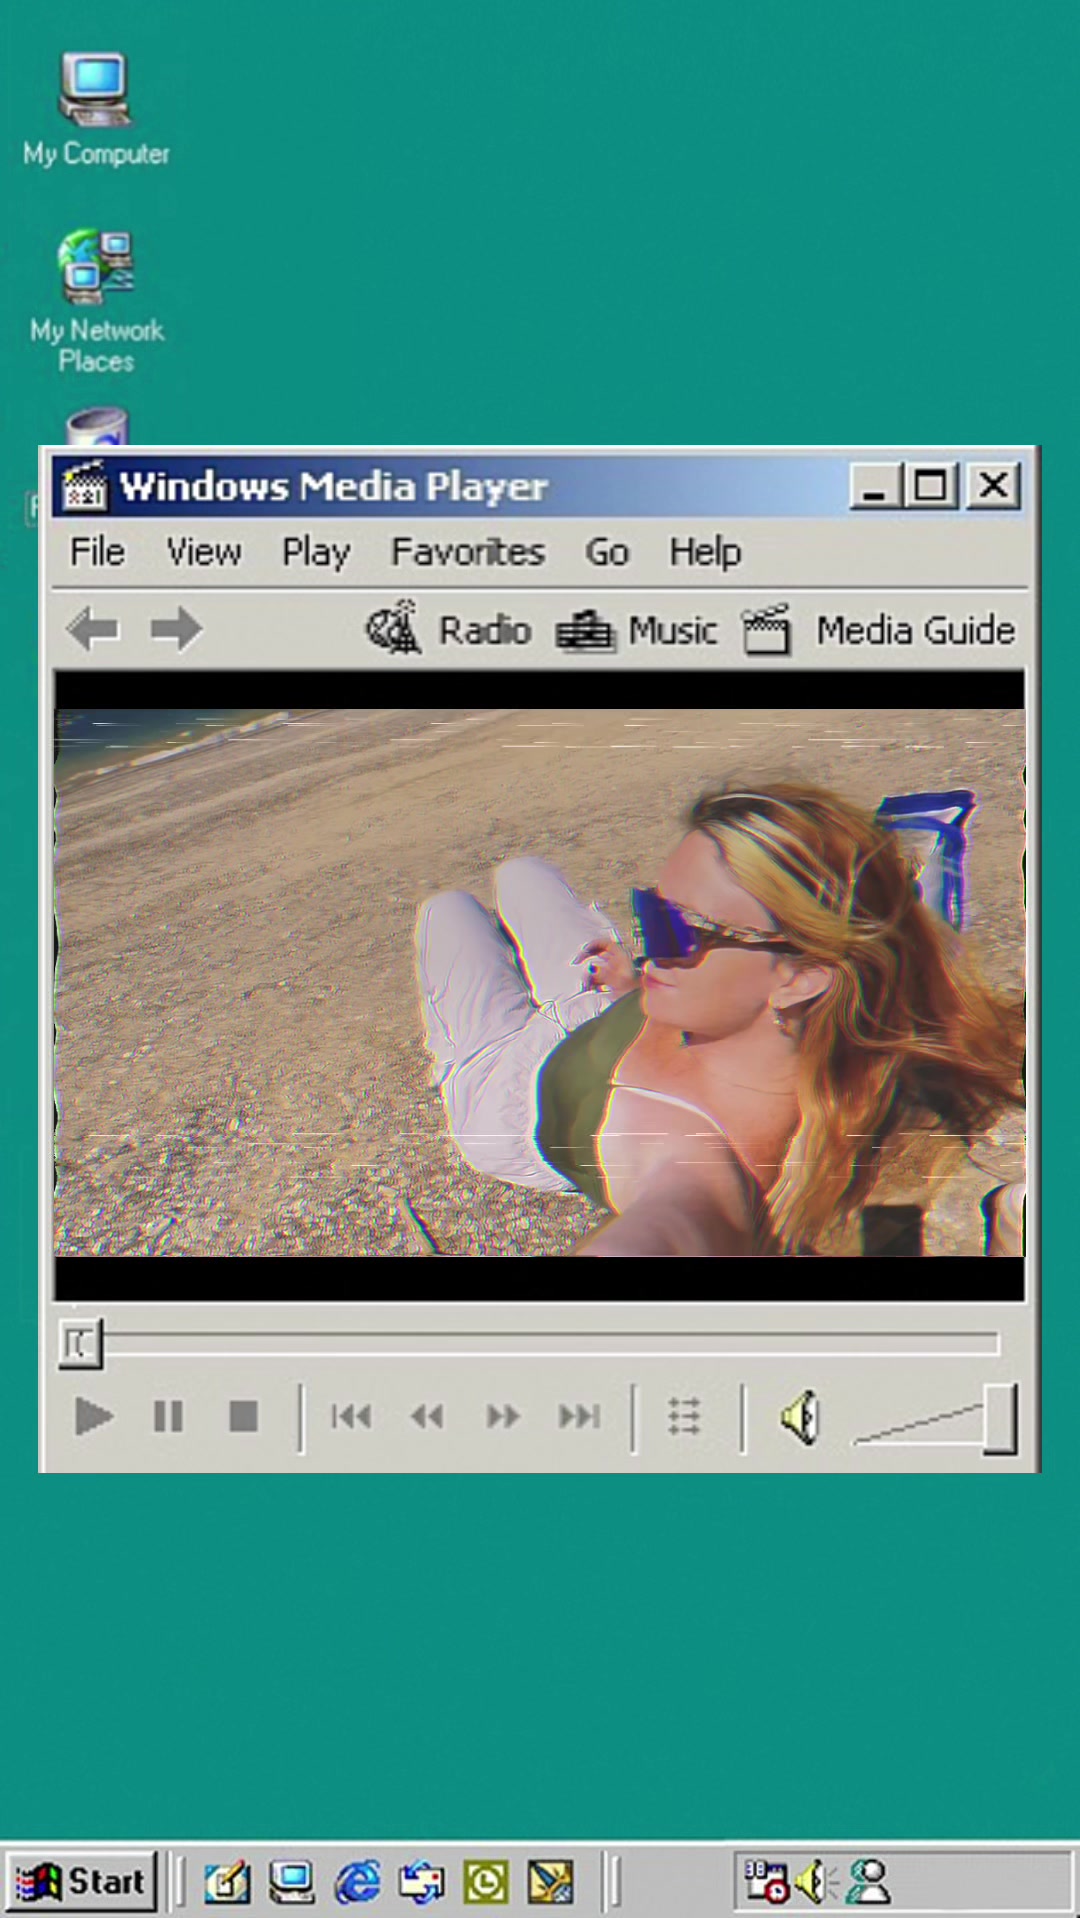
Task: Click the yellow tool quick launch icon
Action: [551, 1882]
